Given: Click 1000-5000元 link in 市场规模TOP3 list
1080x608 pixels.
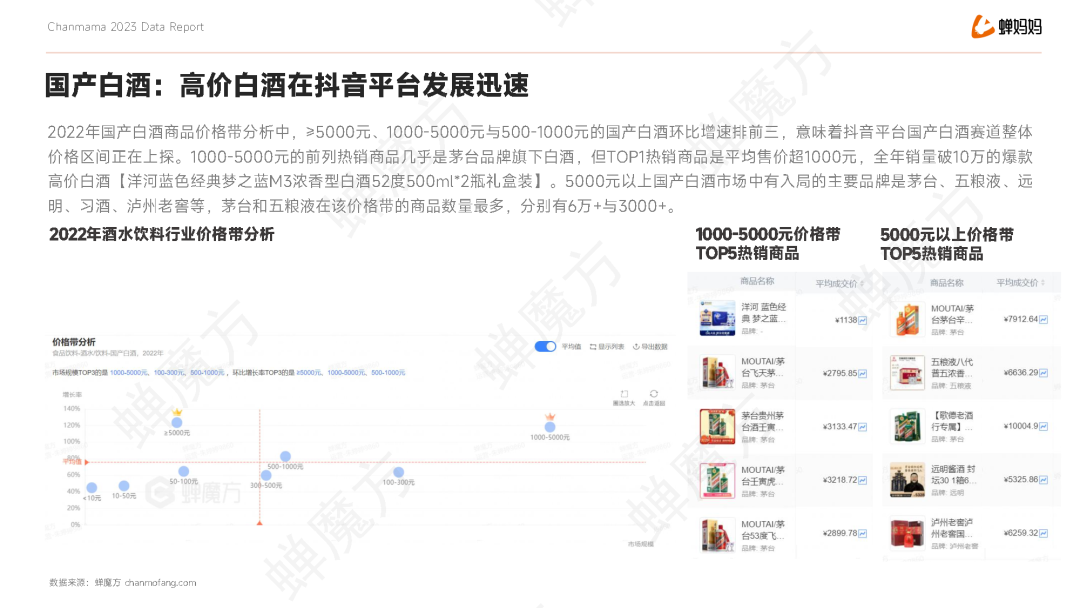Looking at the screenshot, I should tap(128, 373).
